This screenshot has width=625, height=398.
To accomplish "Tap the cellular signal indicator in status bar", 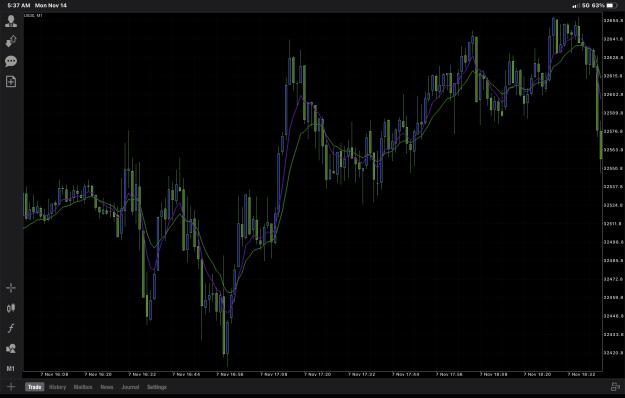I will coord(576,6).
